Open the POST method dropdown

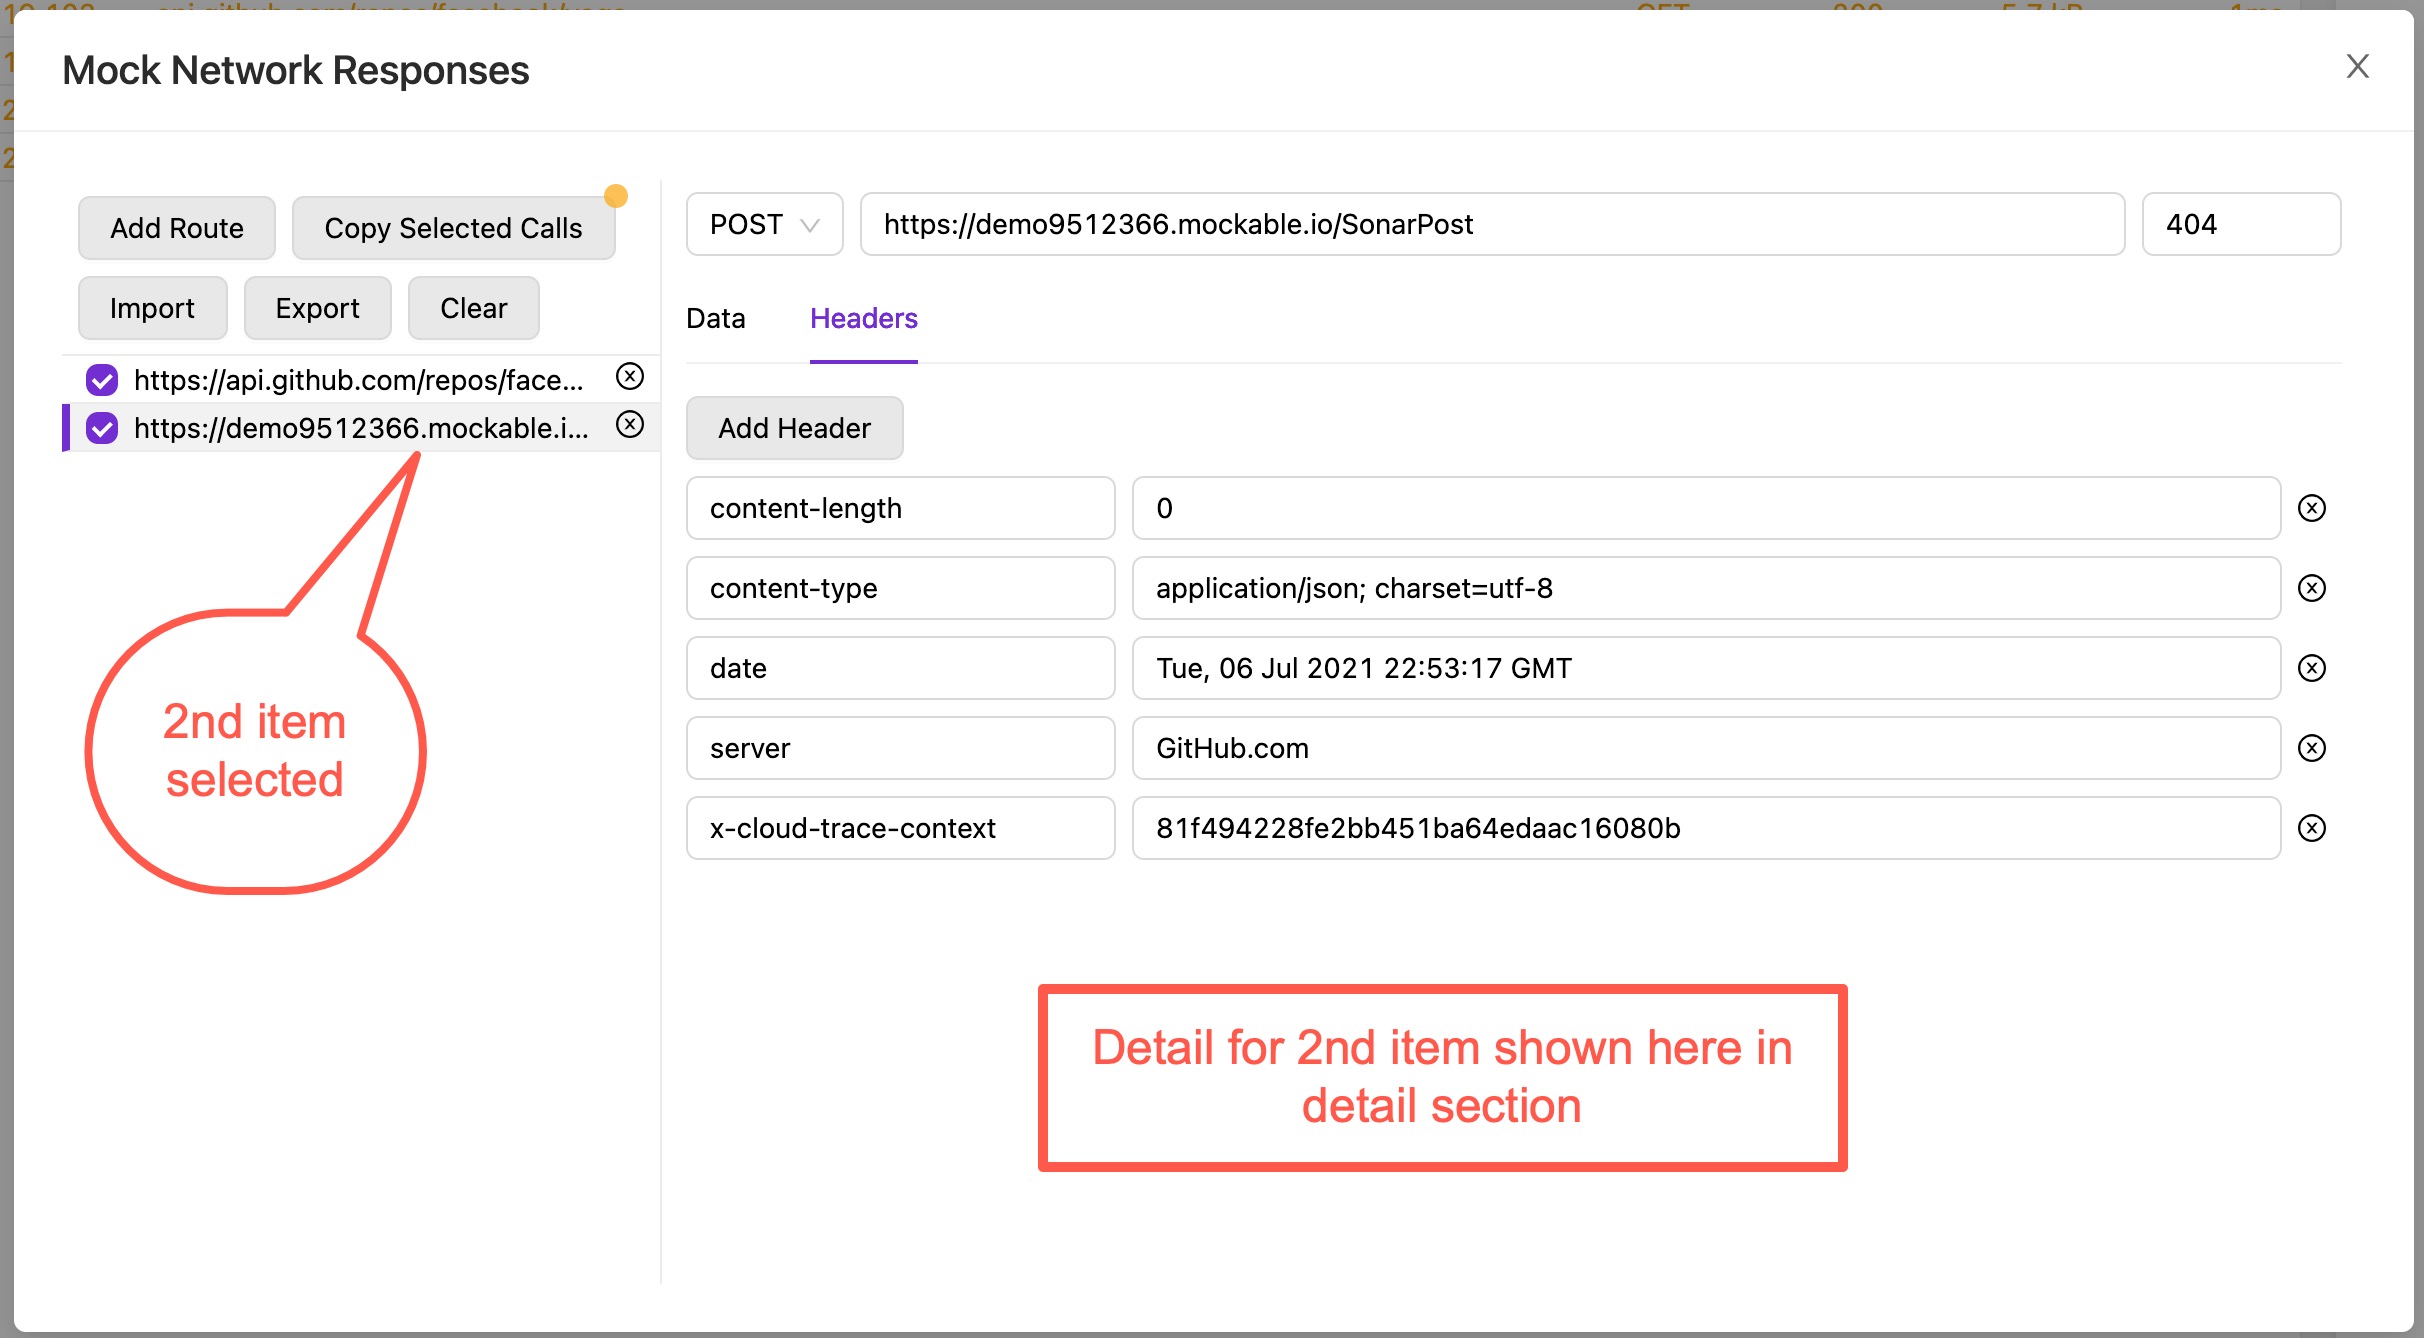(x=764, y=225)
